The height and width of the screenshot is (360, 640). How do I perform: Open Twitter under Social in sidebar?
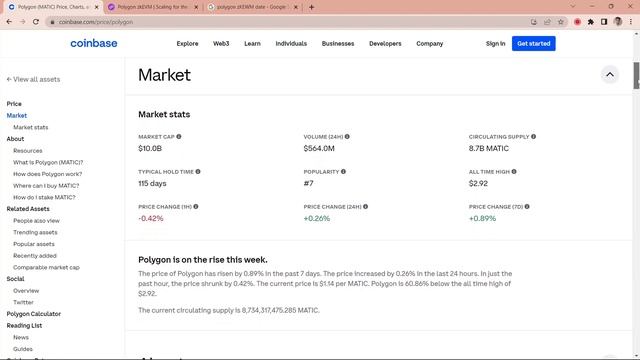[23, 302]
